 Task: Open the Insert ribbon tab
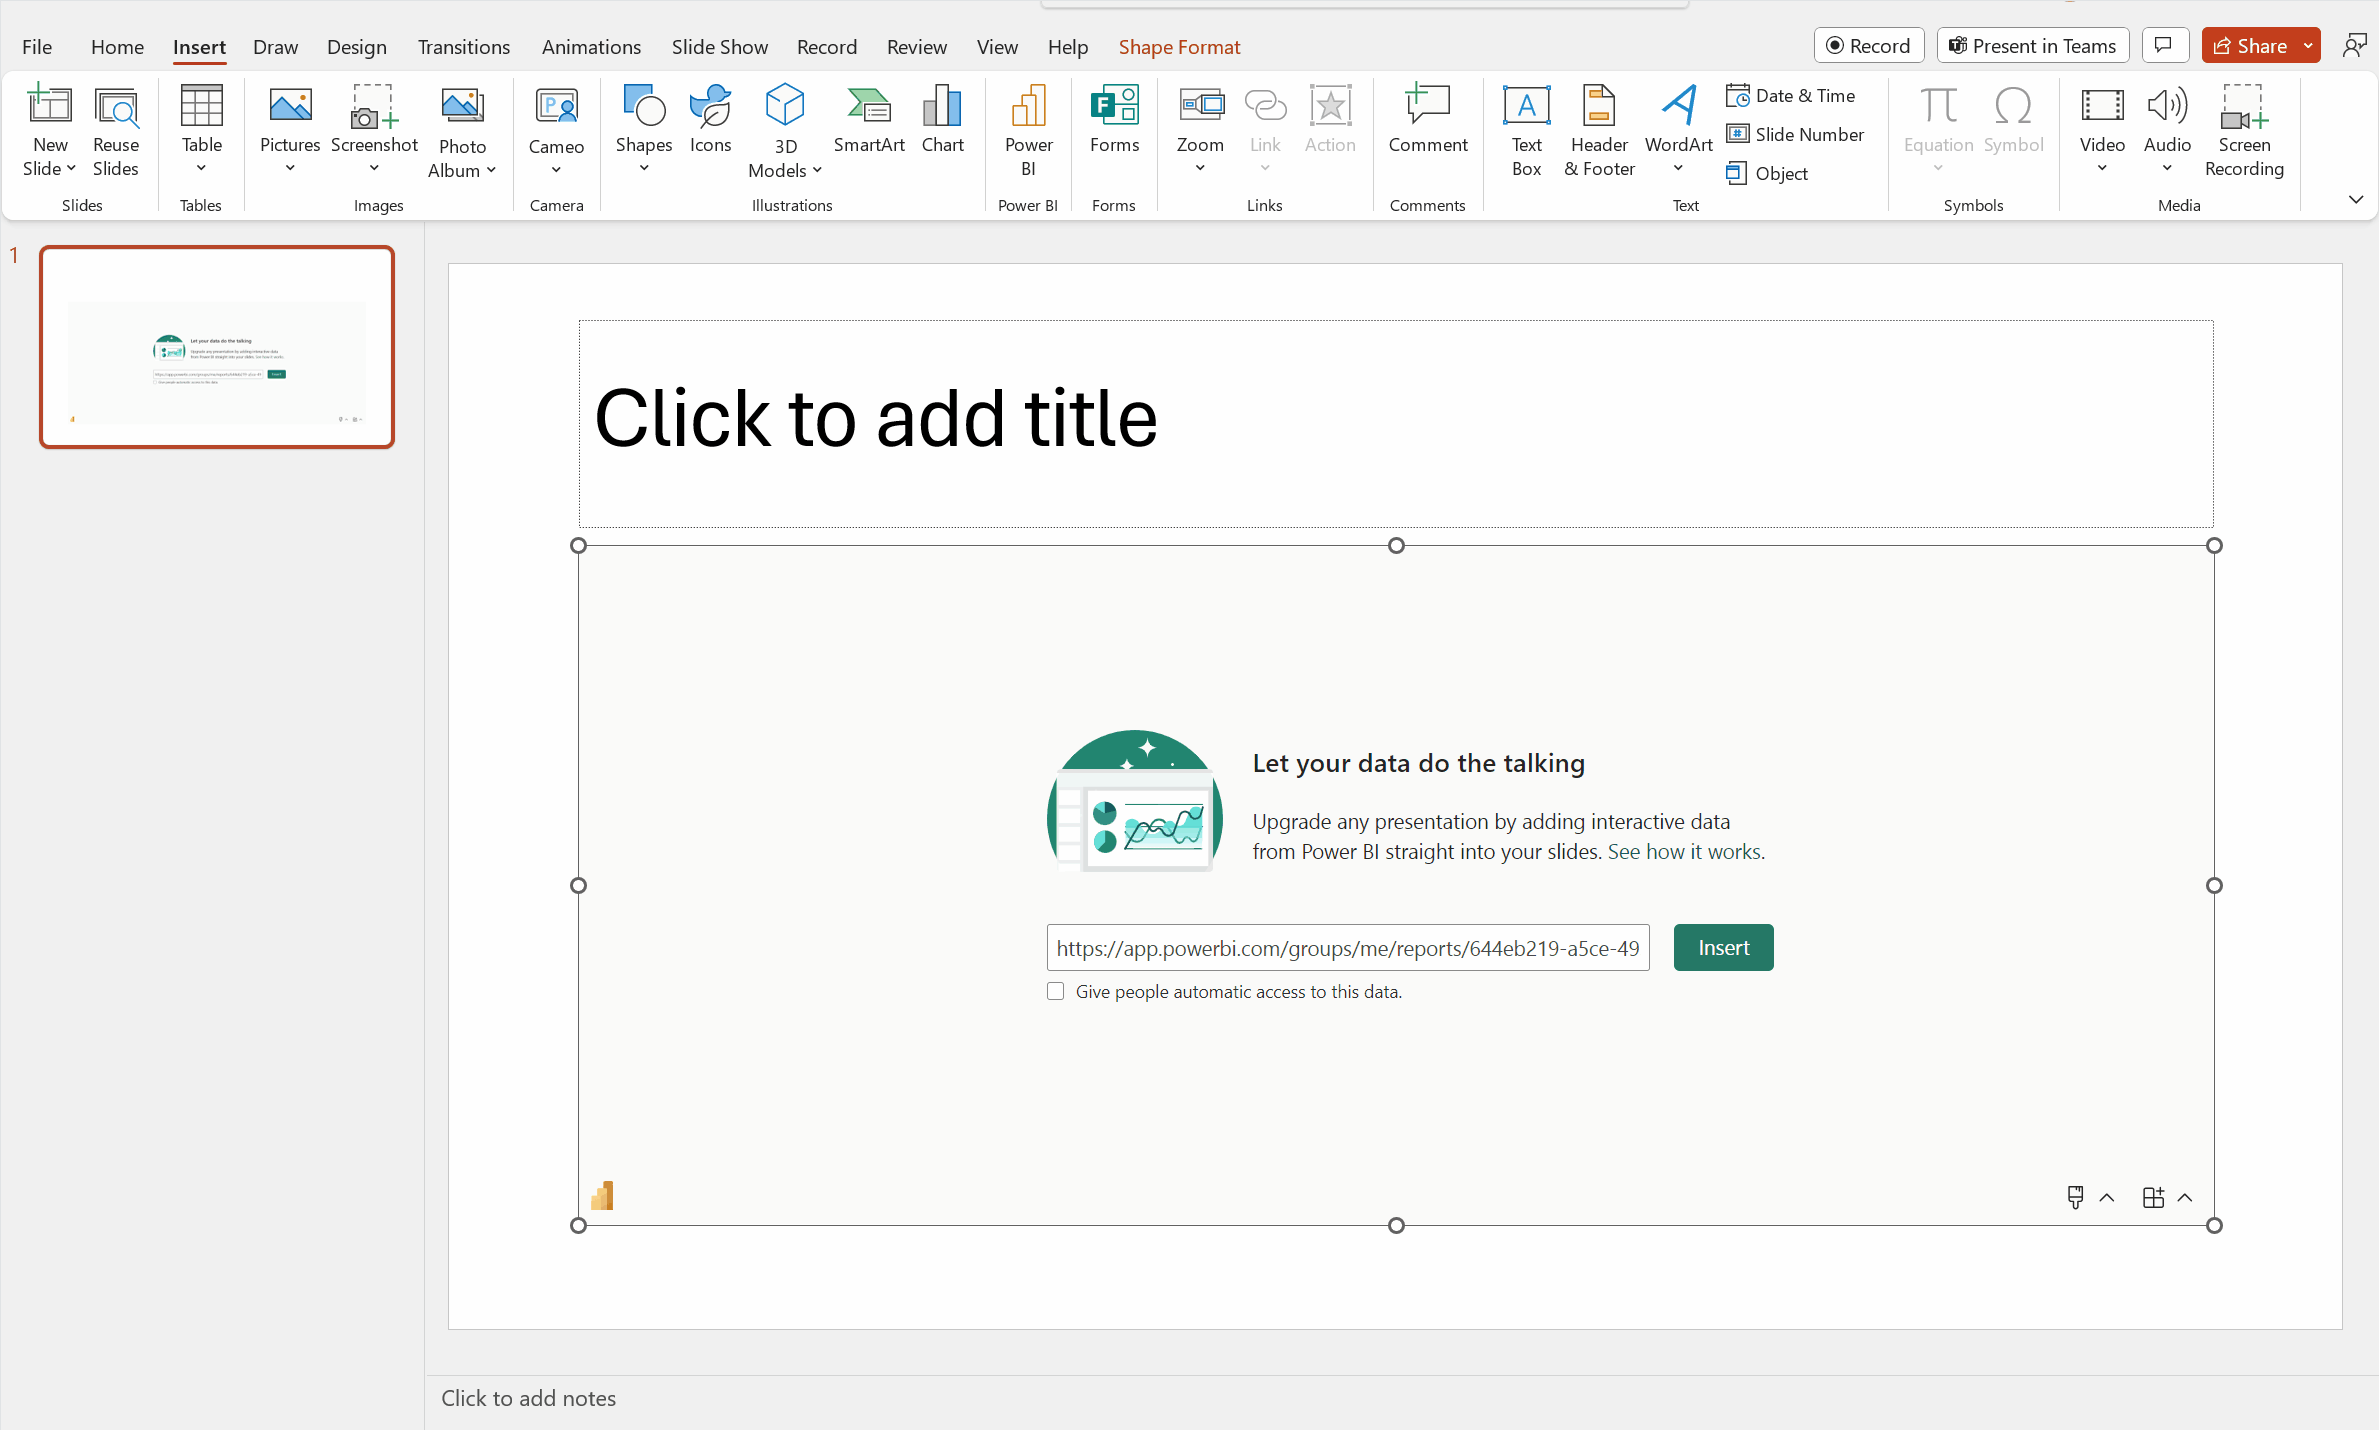[x=201, y=46]
